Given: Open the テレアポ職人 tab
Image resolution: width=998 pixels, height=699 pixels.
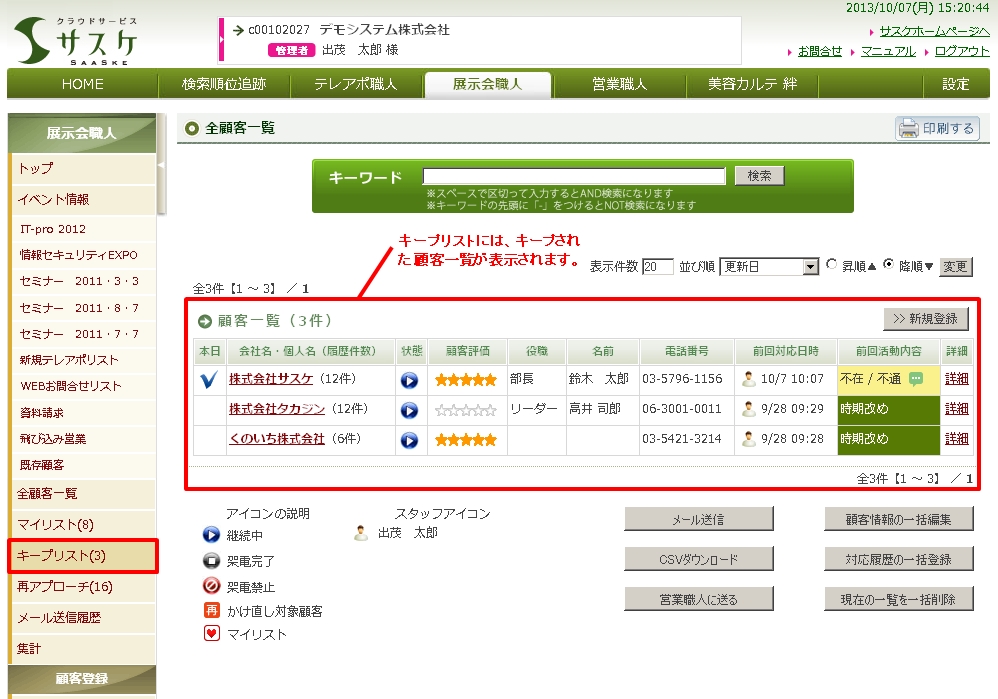Looking at the screenshot, I should pos(355,84).
